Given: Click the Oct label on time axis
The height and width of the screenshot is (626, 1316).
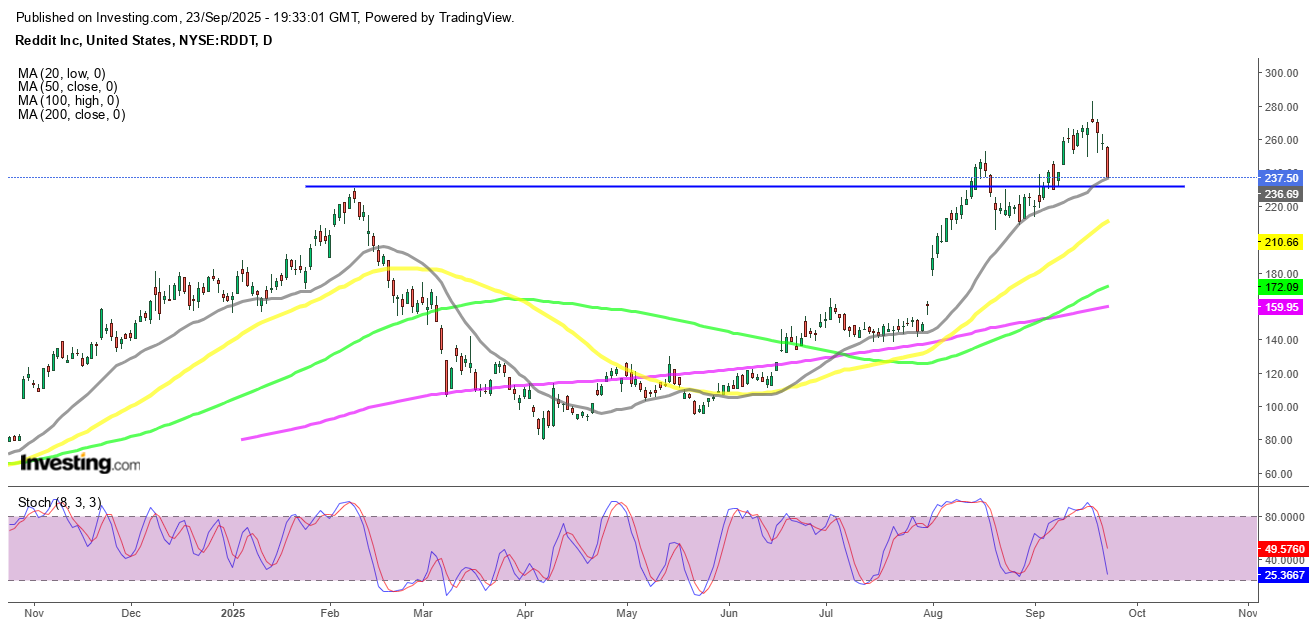Looking at the screenshot, I should (1140, 611).
